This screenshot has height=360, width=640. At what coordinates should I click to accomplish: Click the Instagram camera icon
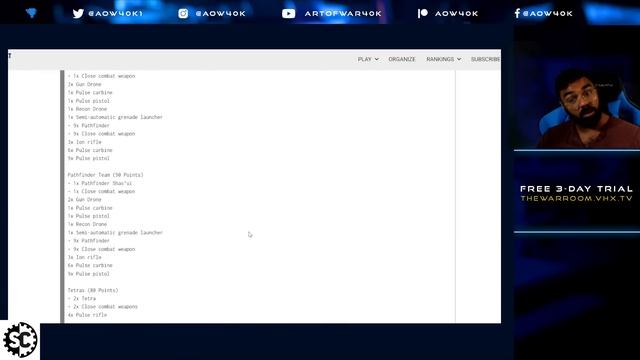183,13
